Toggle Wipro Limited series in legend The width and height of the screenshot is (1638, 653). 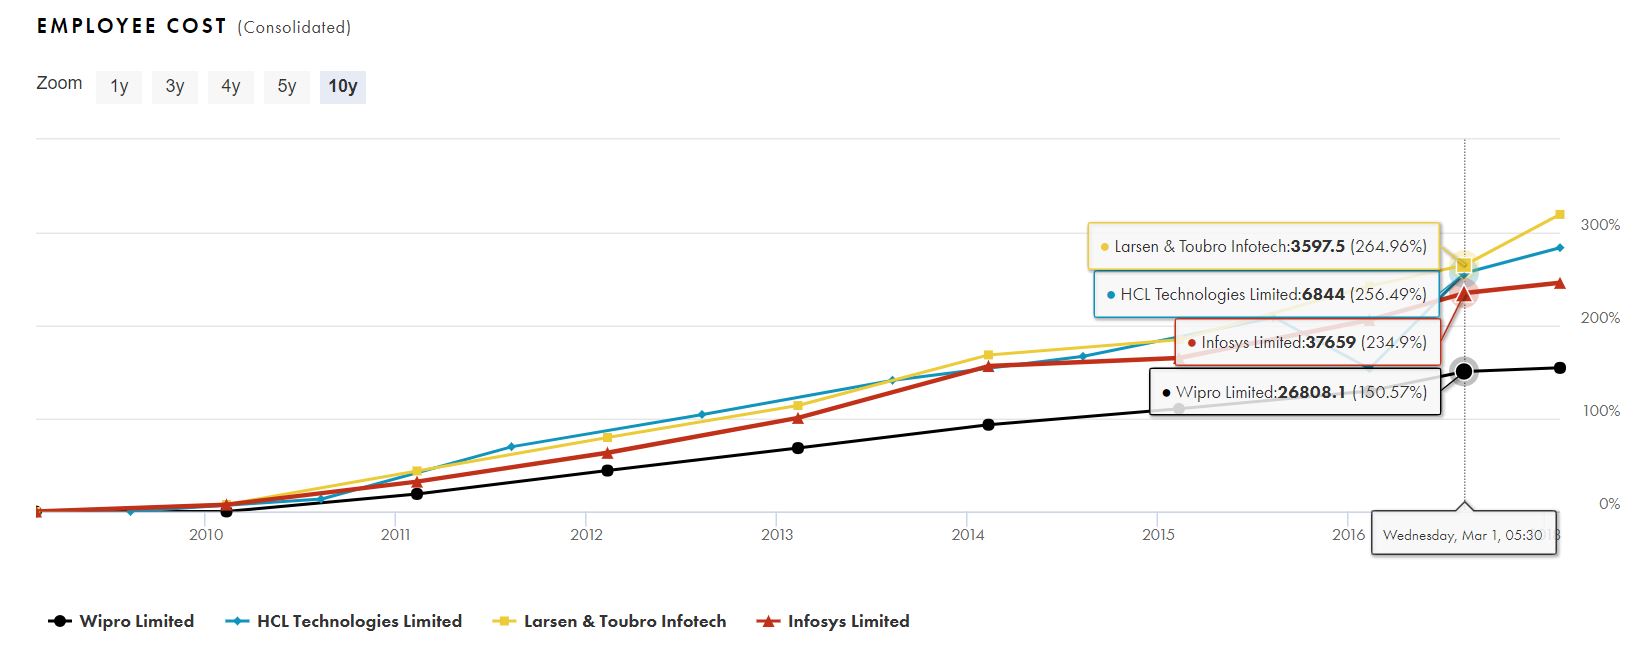click(137, 621)
